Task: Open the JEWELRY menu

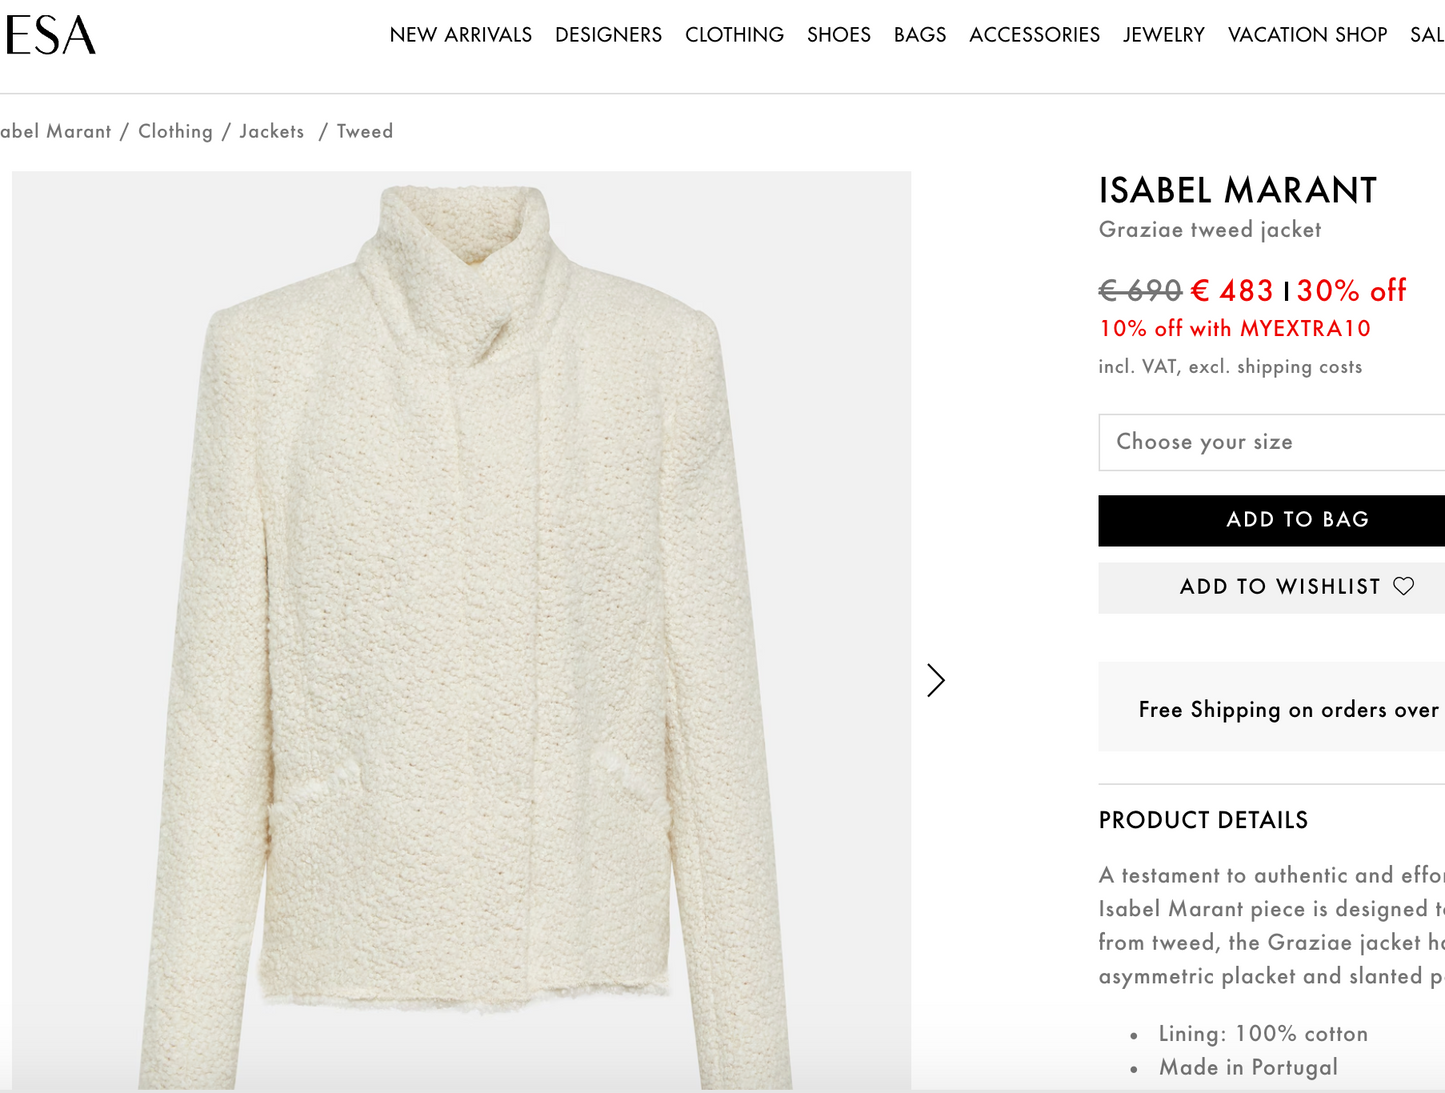Action: (1163, 35)
